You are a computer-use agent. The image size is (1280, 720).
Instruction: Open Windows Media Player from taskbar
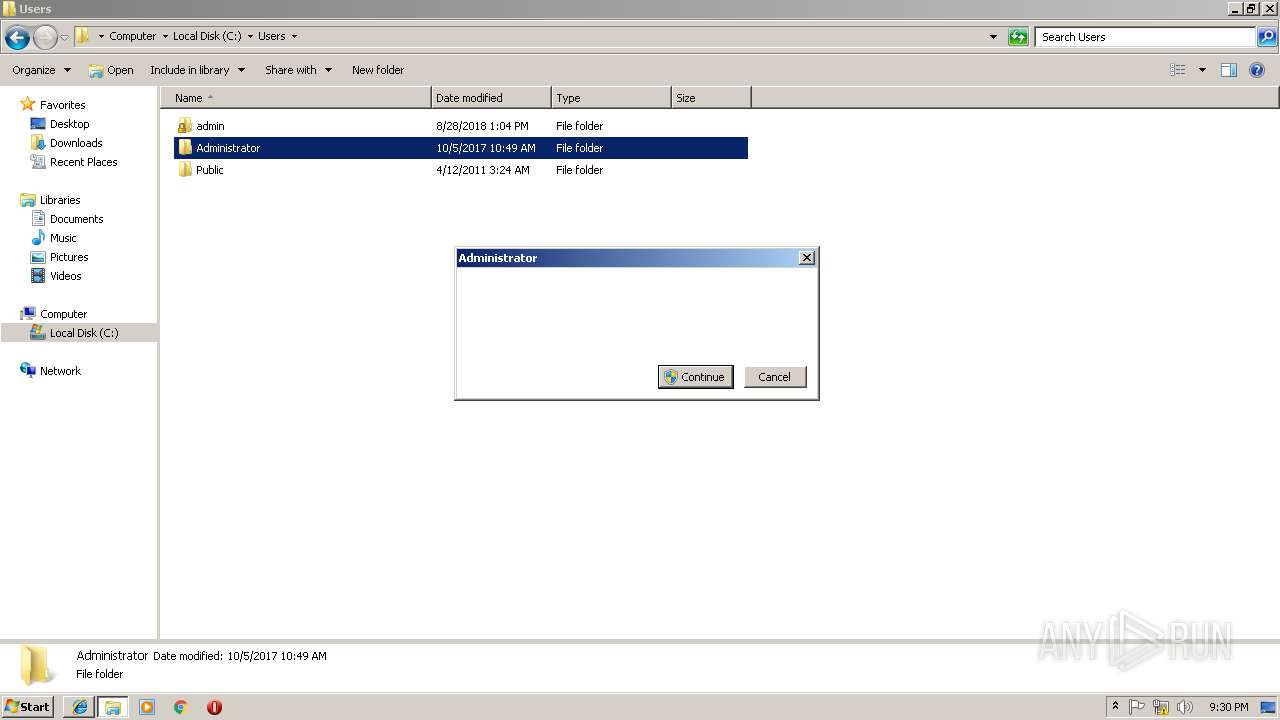pos(147,707)
